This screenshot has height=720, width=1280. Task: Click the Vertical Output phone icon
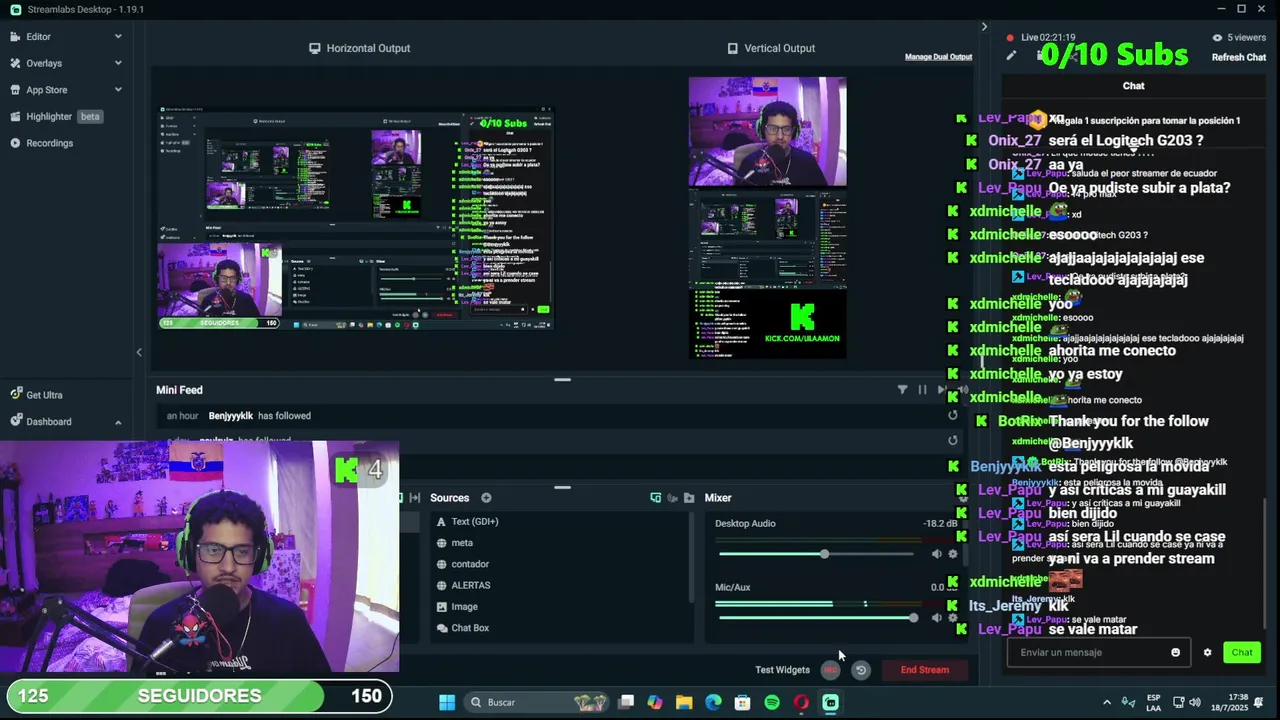click(733, 48)
